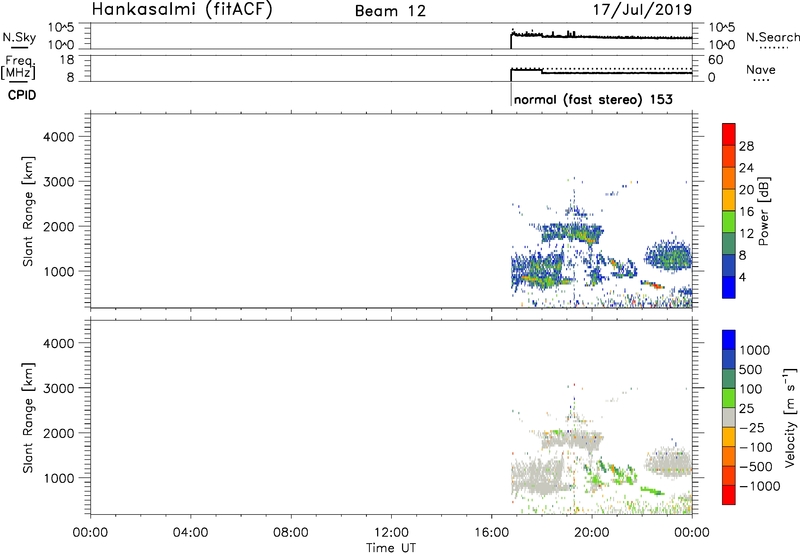Viewport: 800px width, 554px height.
Task: Click the "Time UT" x-axis label
Action: [x=391, y=548]
